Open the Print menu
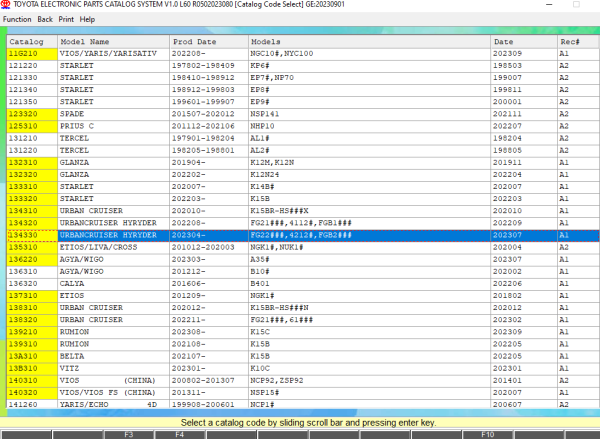This screenshot has width=600, height=439. 66,19
